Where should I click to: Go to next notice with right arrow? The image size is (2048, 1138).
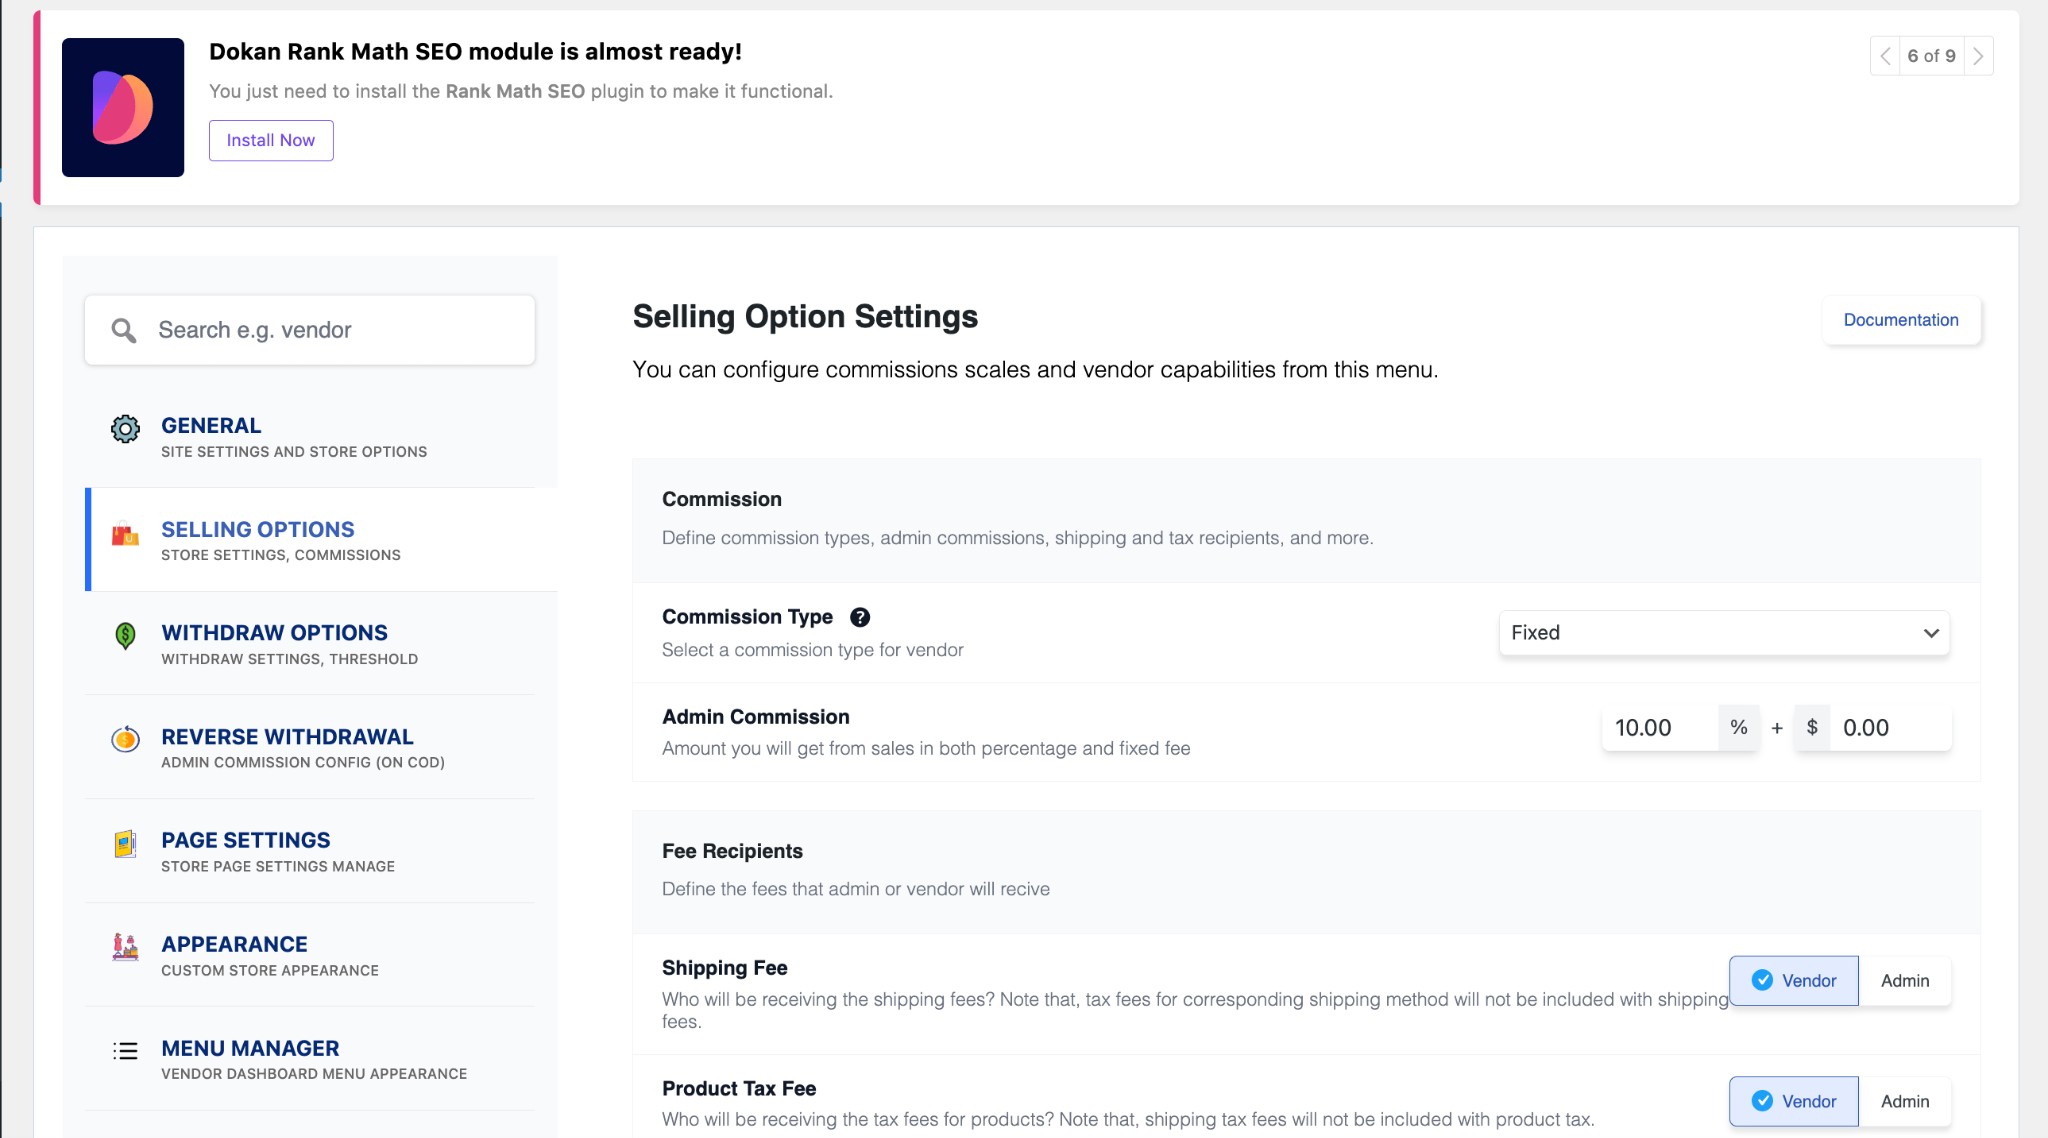pos(1978,56)
